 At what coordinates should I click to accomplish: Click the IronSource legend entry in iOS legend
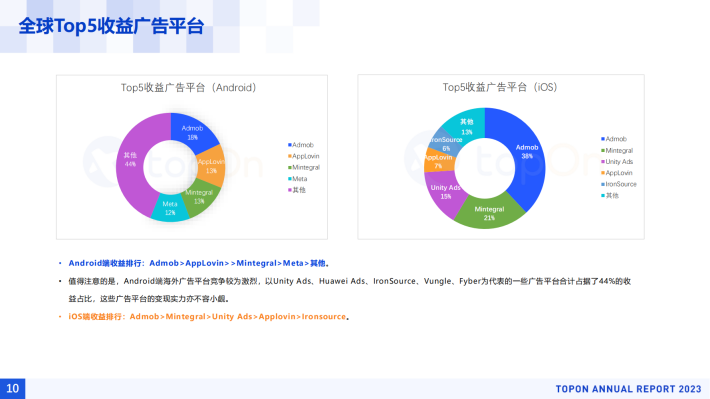(619, 184)
